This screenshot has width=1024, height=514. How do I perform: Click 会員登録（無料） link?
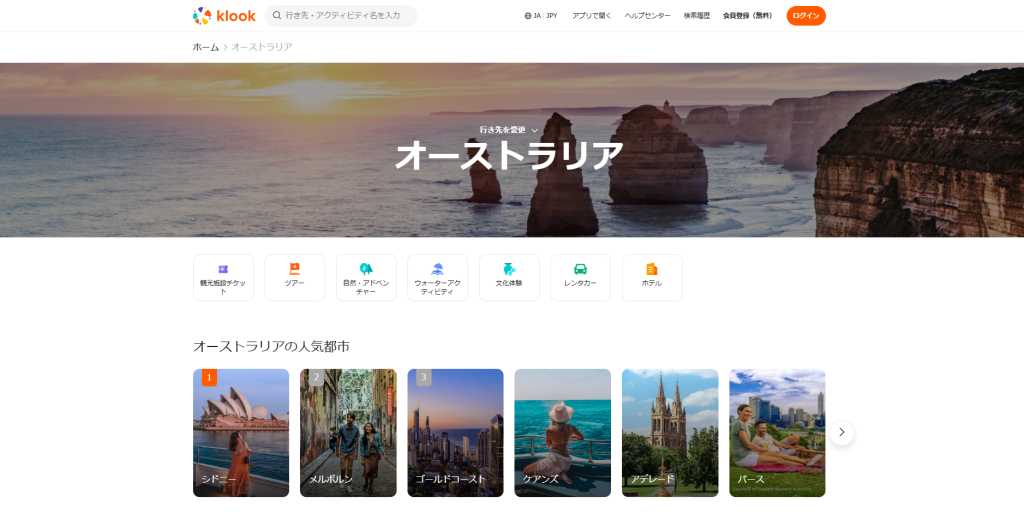click(x=748, y=16)
